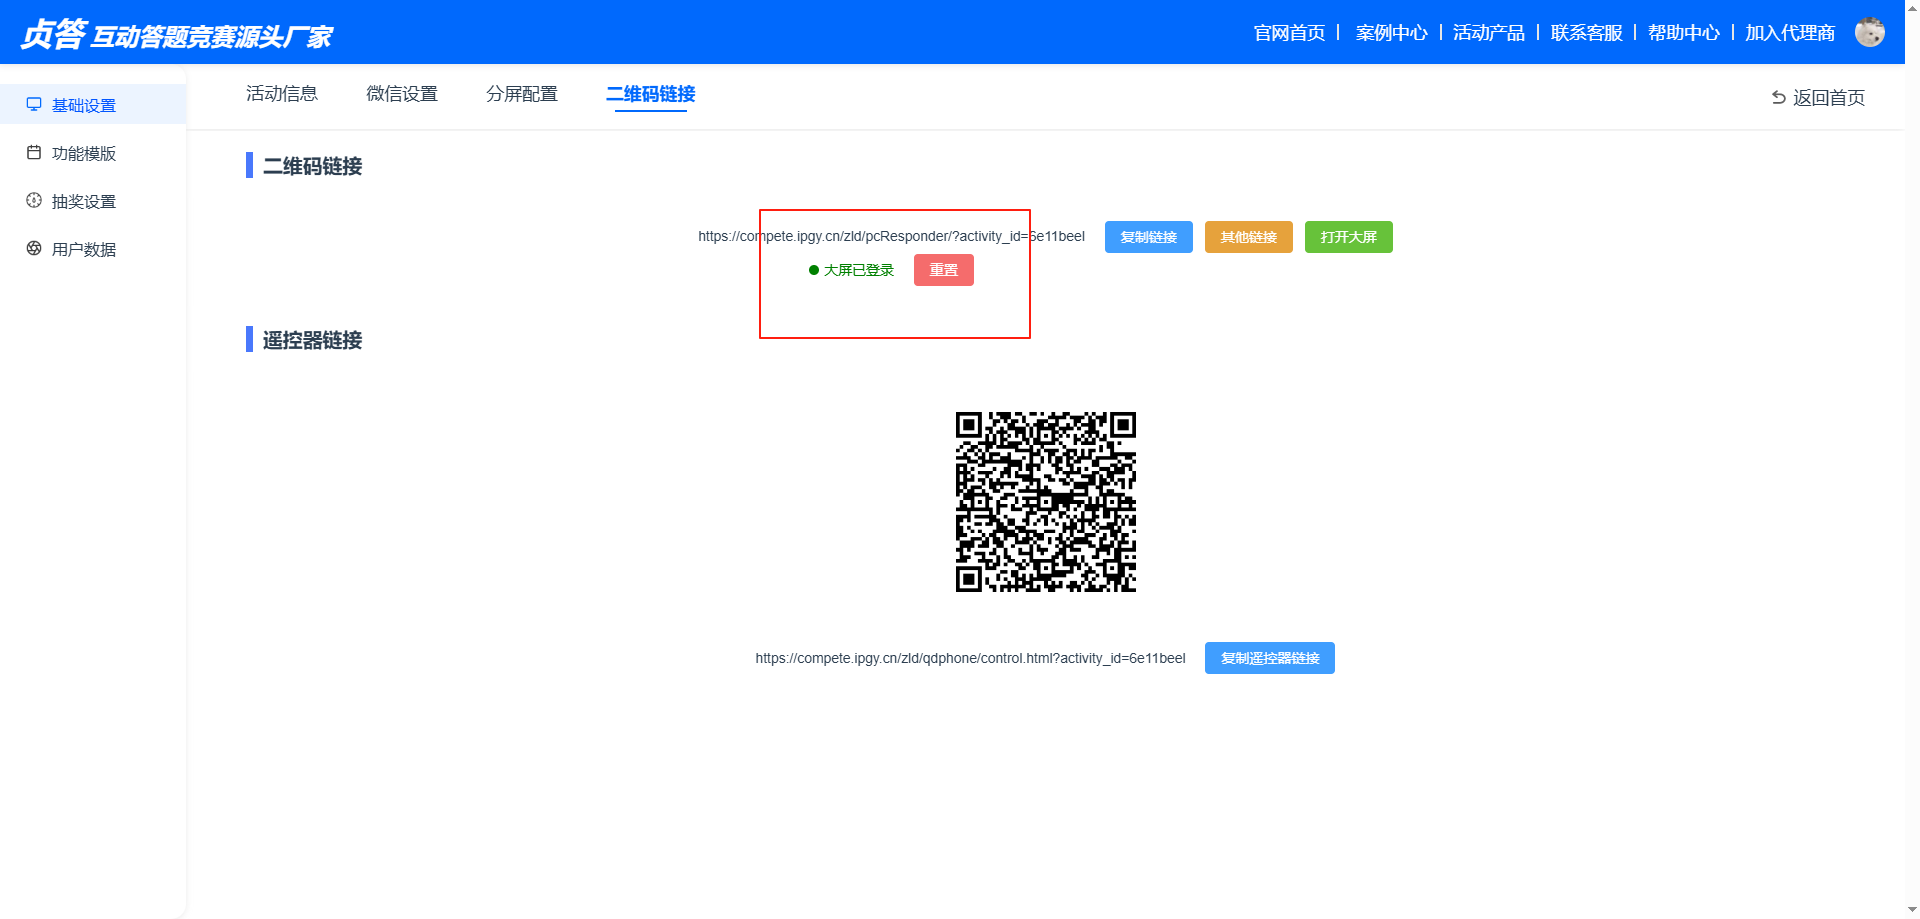Click the vertical page scrollbar
The height and width of the screenshot is (919, 1920).
(1912, 460)
